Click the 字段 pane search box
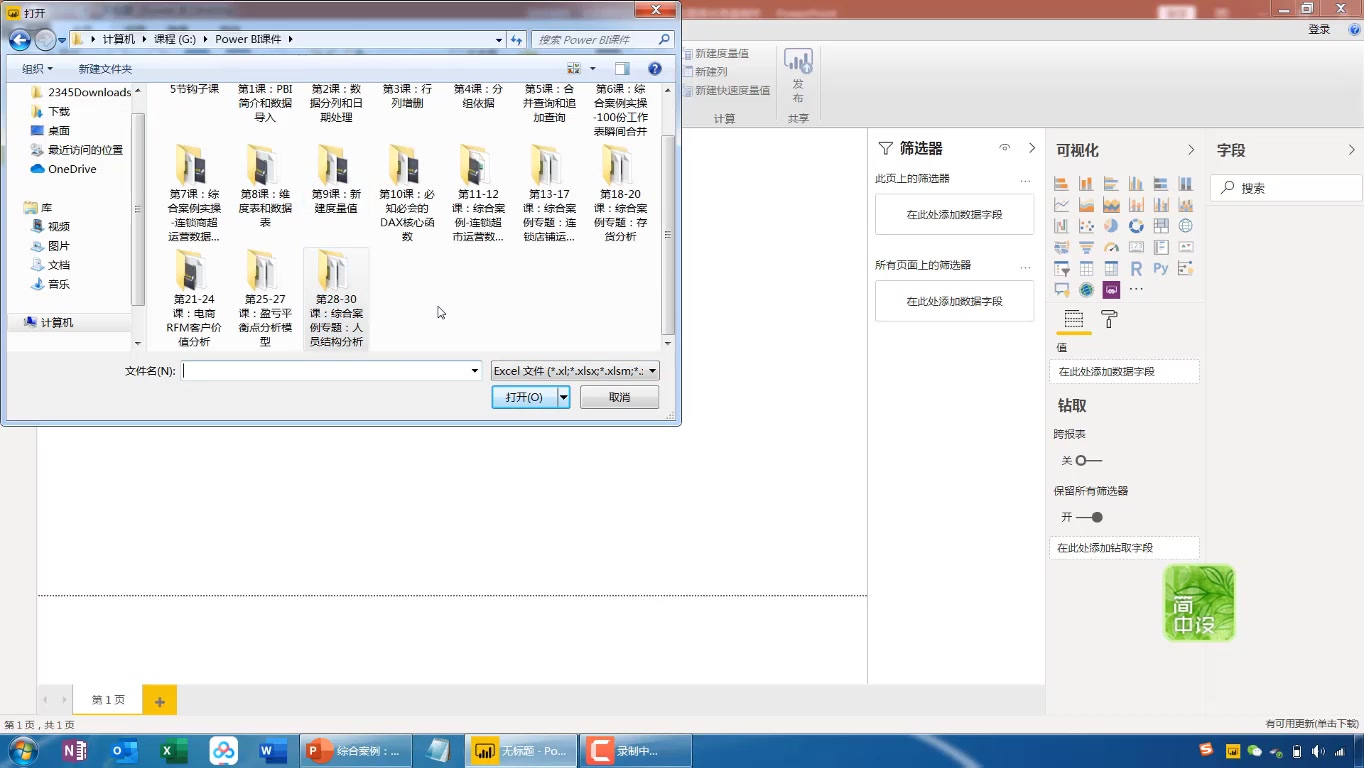 tap(1286, 188)
